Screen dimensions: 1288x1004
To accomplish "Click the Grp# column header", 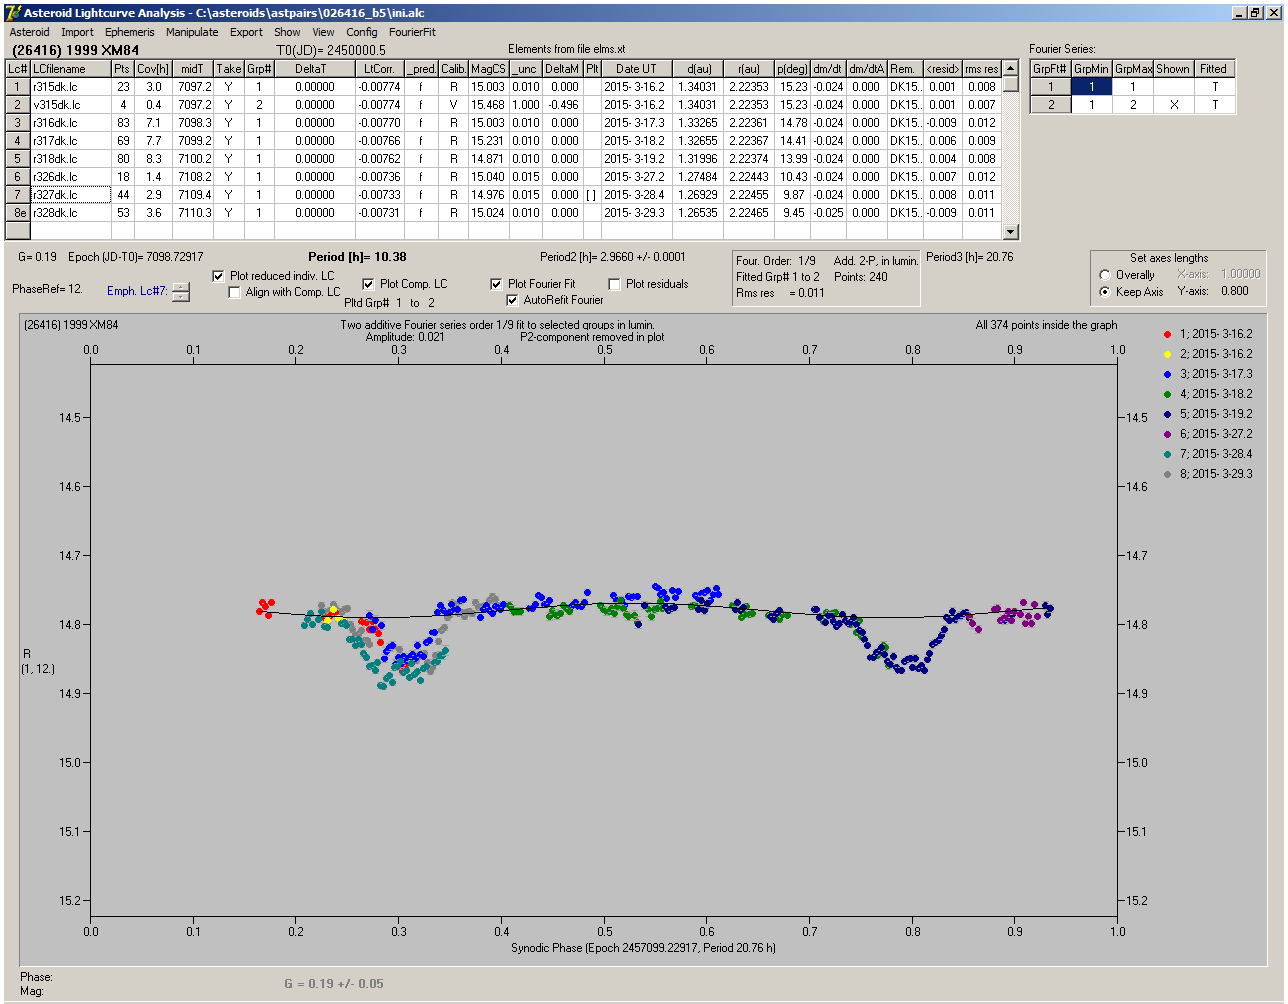I will pos(259,69).
